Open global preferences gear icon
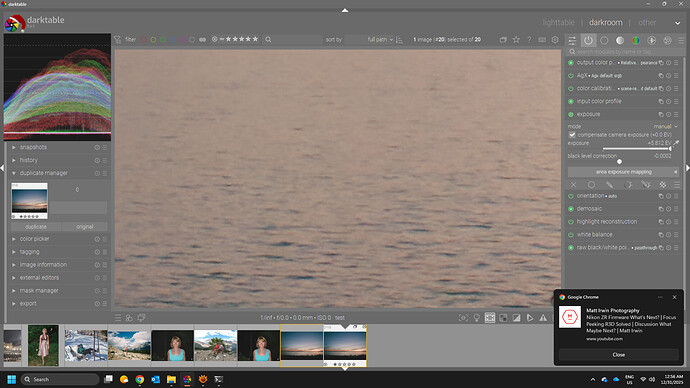Viewport: 690px width, 388px height. pyautogui.click(x=555, y=40)
